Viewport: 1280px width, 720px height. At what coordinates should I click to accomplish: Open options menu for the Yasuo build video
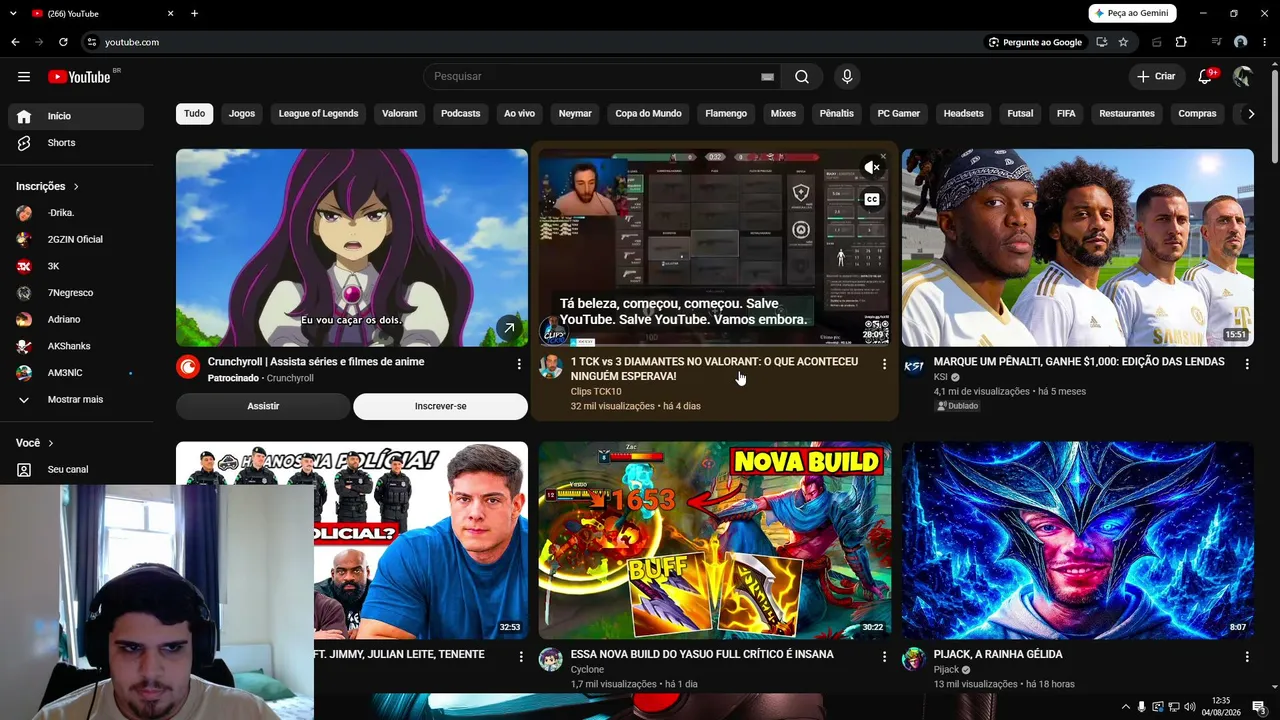pos(884,657)
